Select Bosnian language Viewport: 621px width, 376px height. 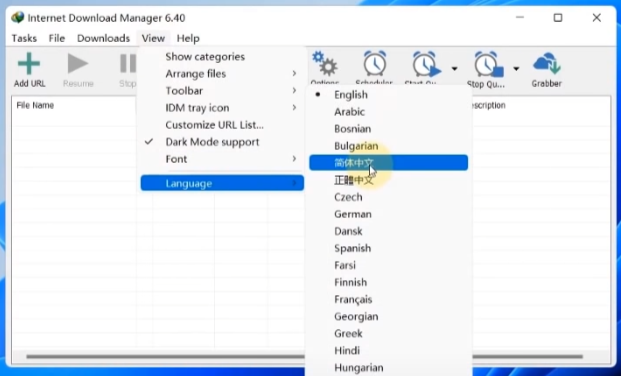388,129
